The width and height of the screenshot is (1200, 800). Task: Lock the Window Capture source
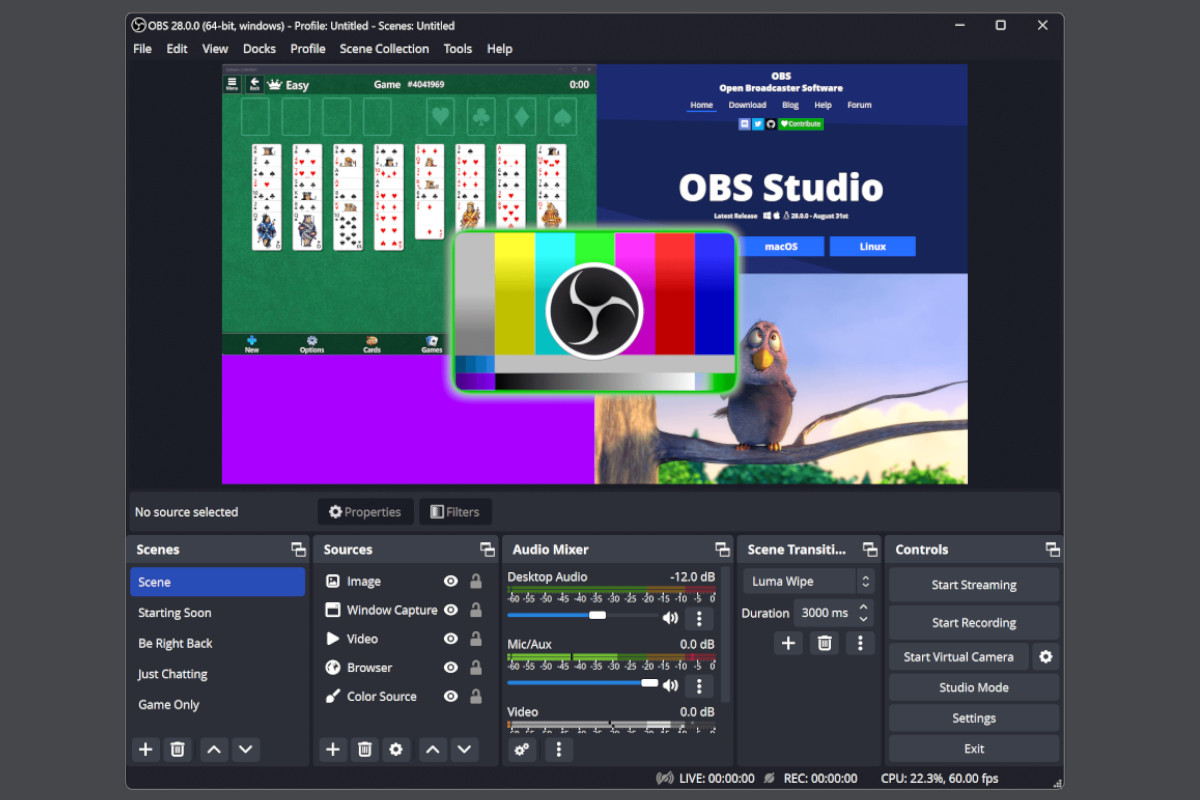point(476,610)
